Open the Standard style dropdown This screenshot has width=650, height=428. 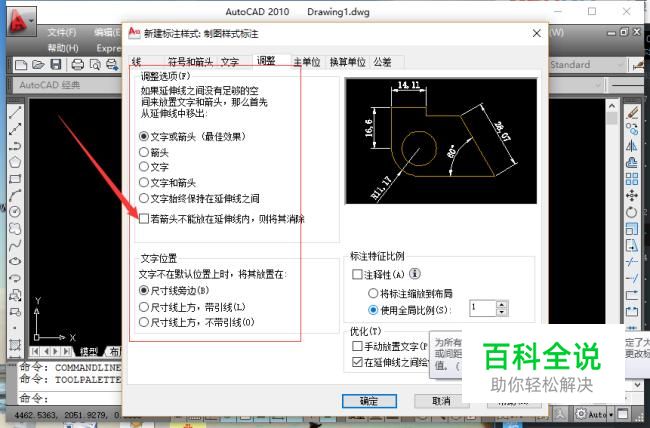click(586, 65)
